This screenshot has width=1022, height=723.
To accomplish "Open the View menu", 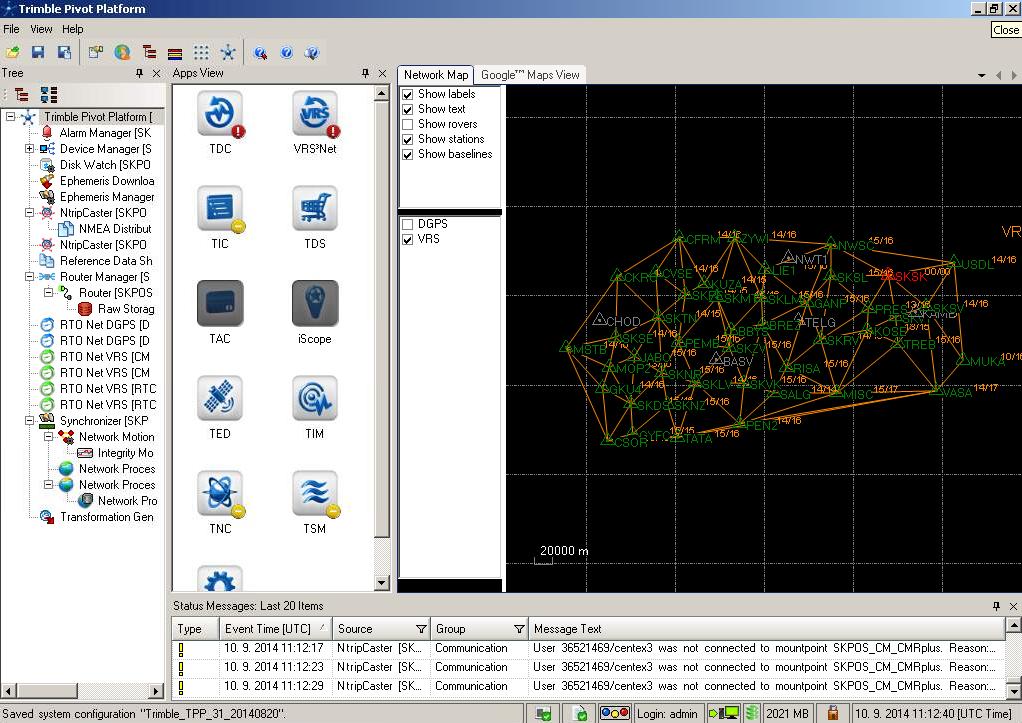I will coord(41,29).
